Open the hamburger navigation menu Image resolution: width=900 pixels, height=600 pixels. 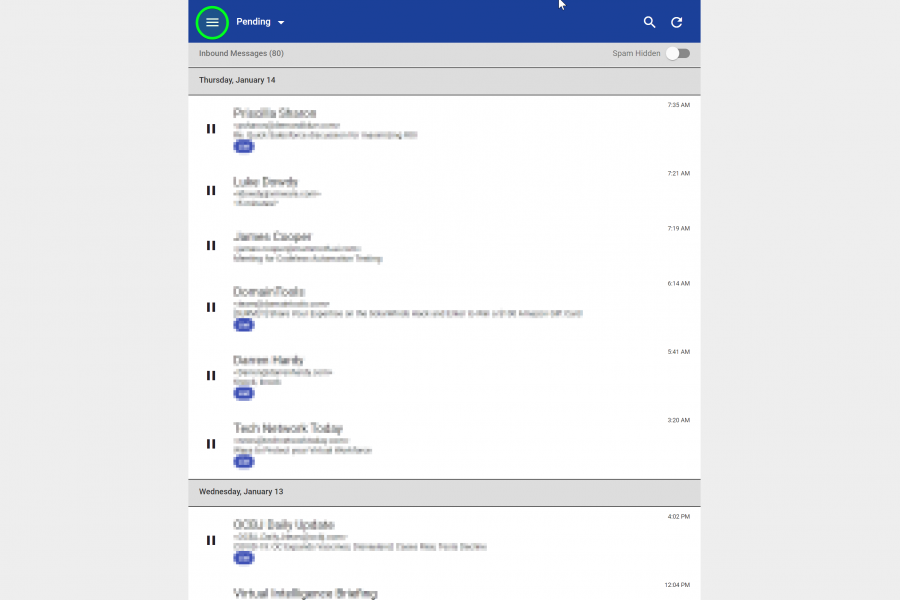212,22
